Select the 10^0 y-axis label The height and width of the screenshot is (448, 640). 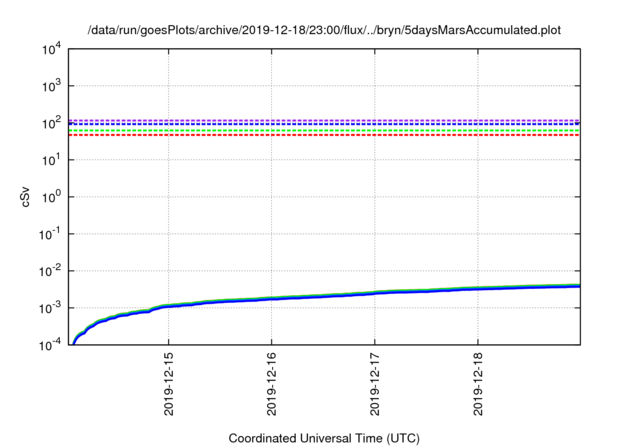51,197
